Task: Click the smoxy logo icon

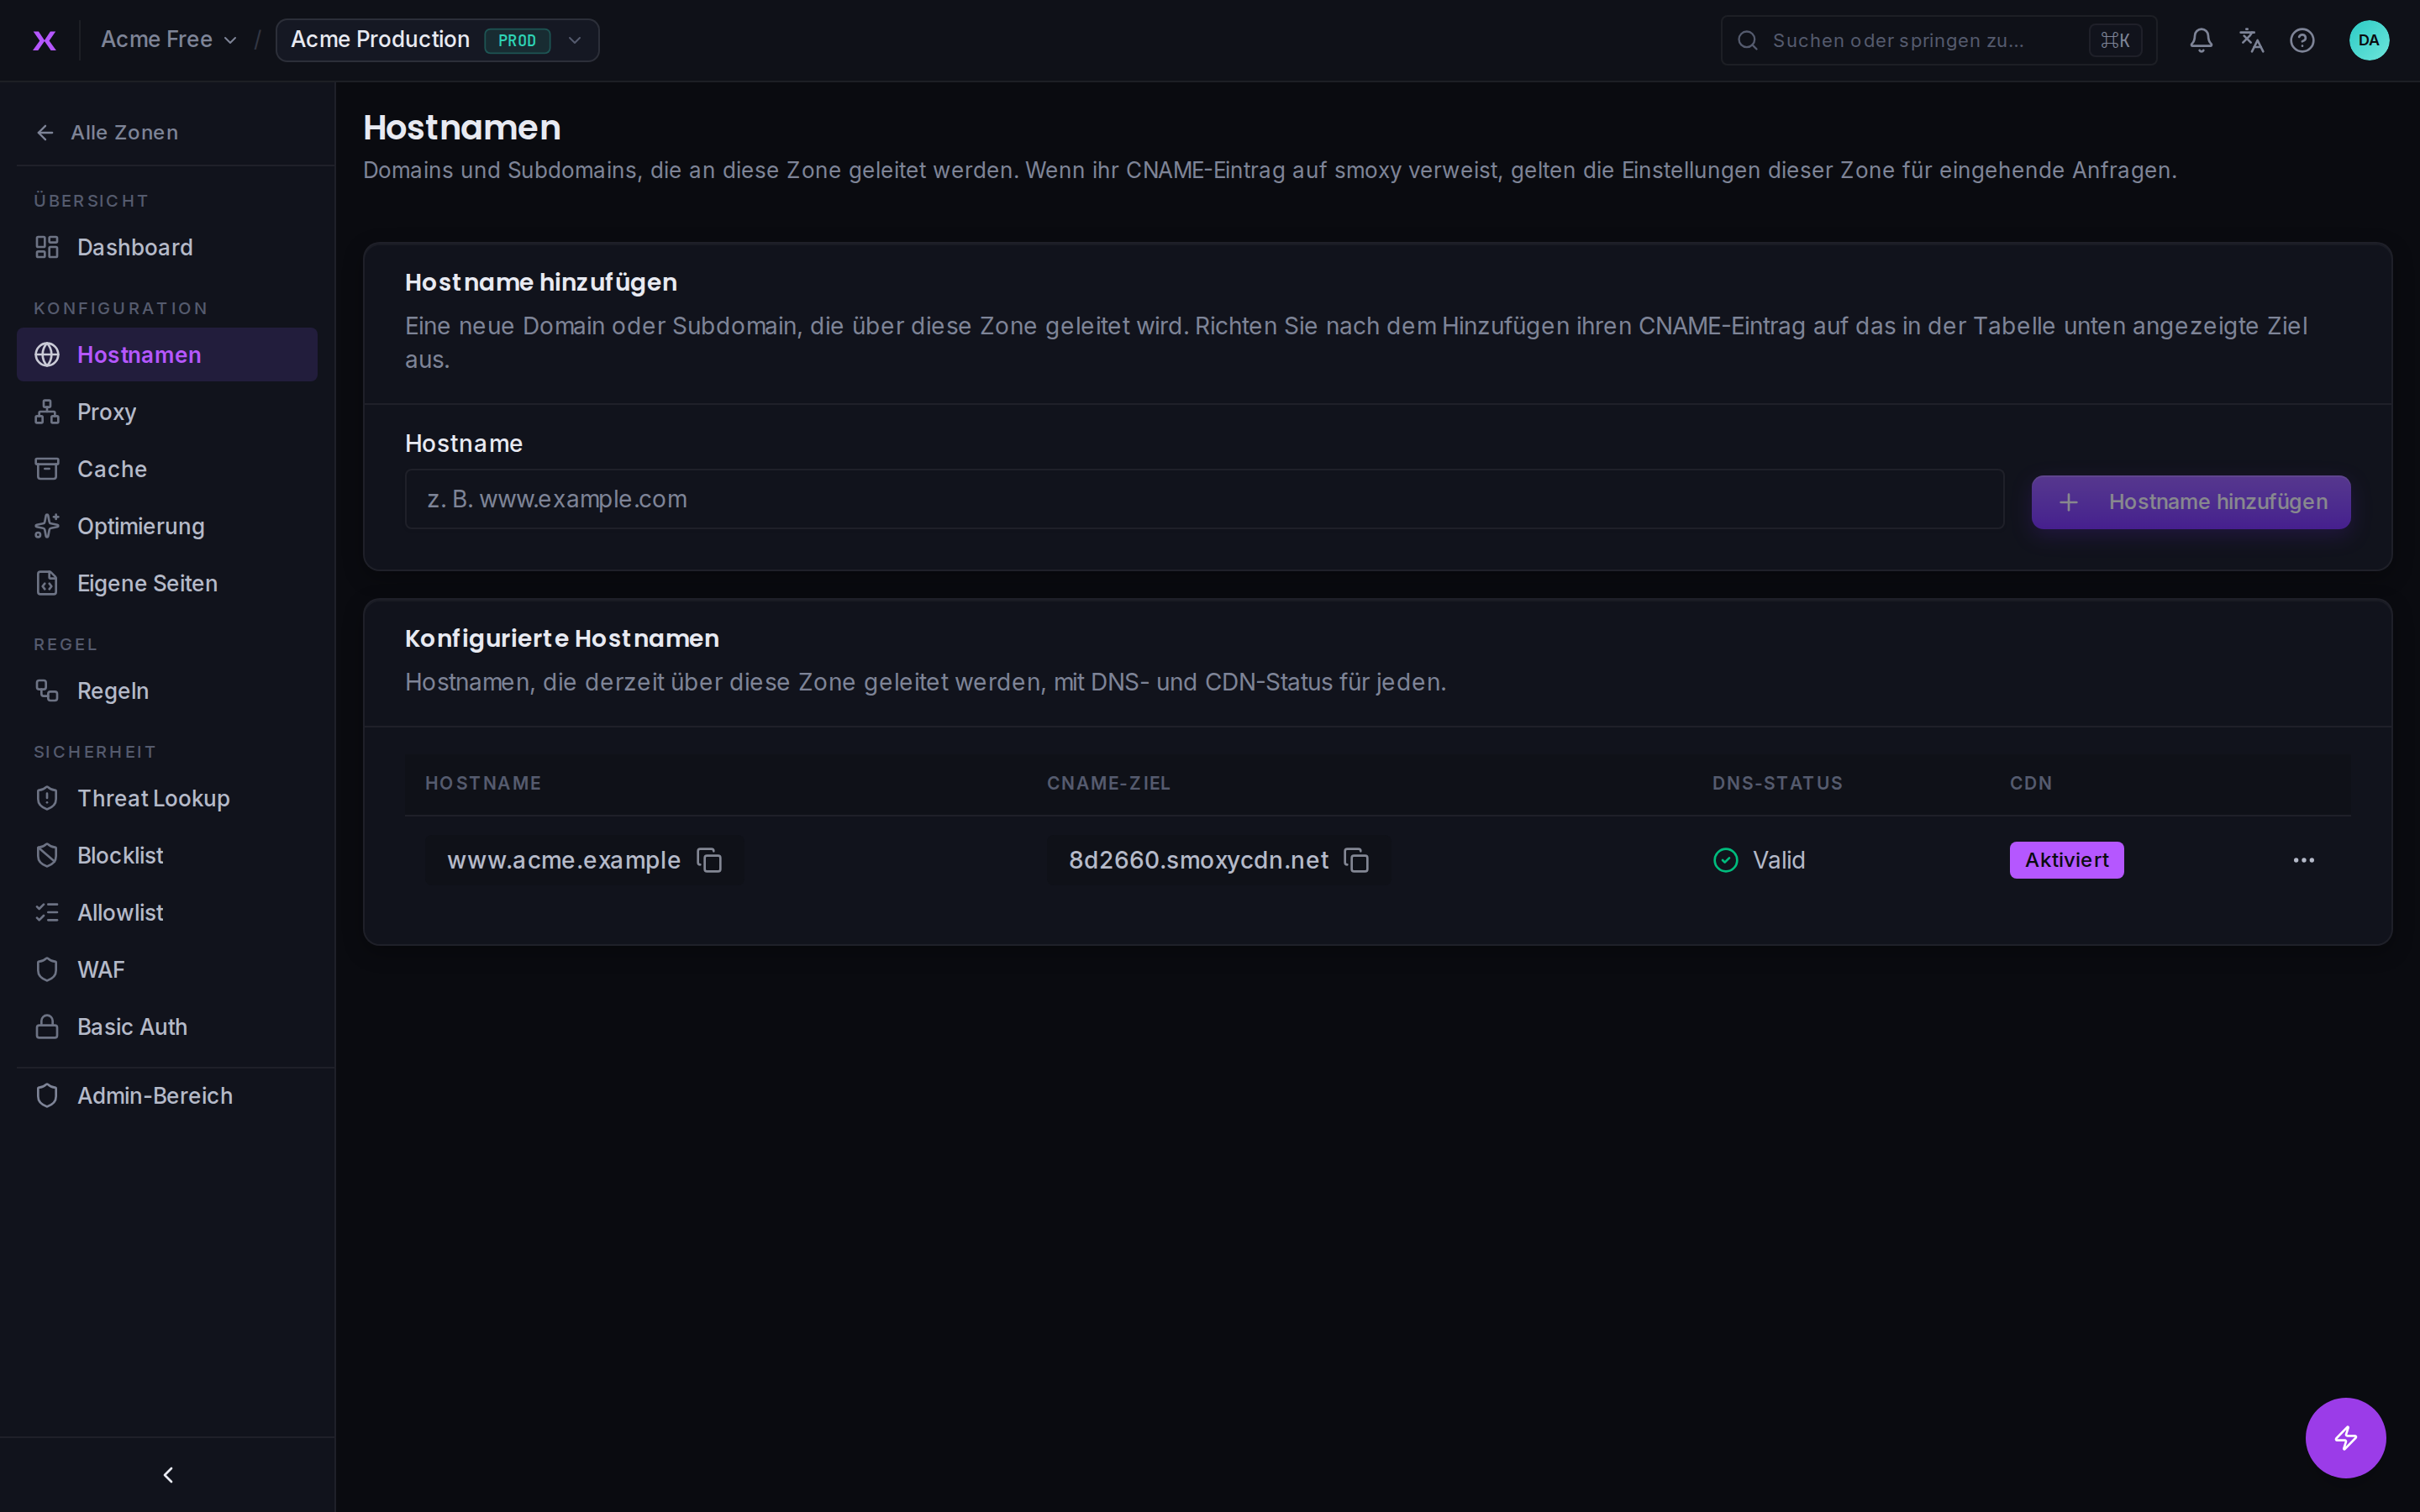Action: click(x=44, y=40)
